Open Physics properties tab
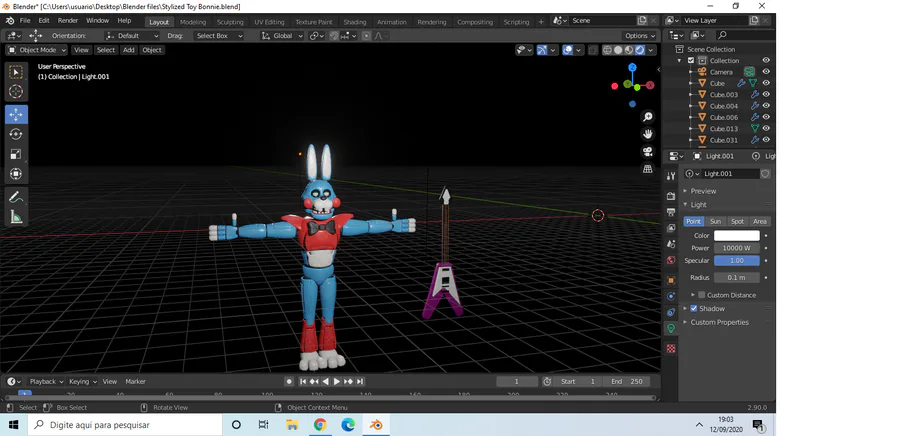Viewport: 900px width, 436px height. pyautogui.click(x=670, y=297)
